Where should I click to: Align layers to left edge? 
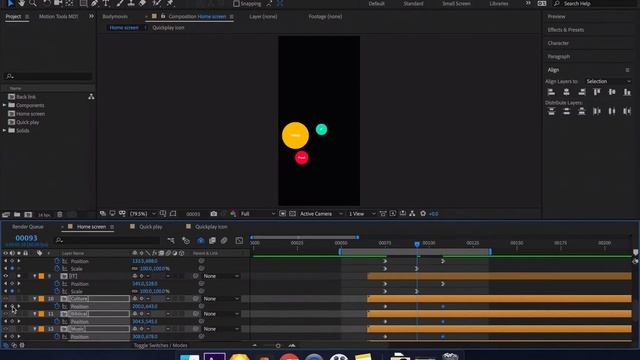[551, 92]
